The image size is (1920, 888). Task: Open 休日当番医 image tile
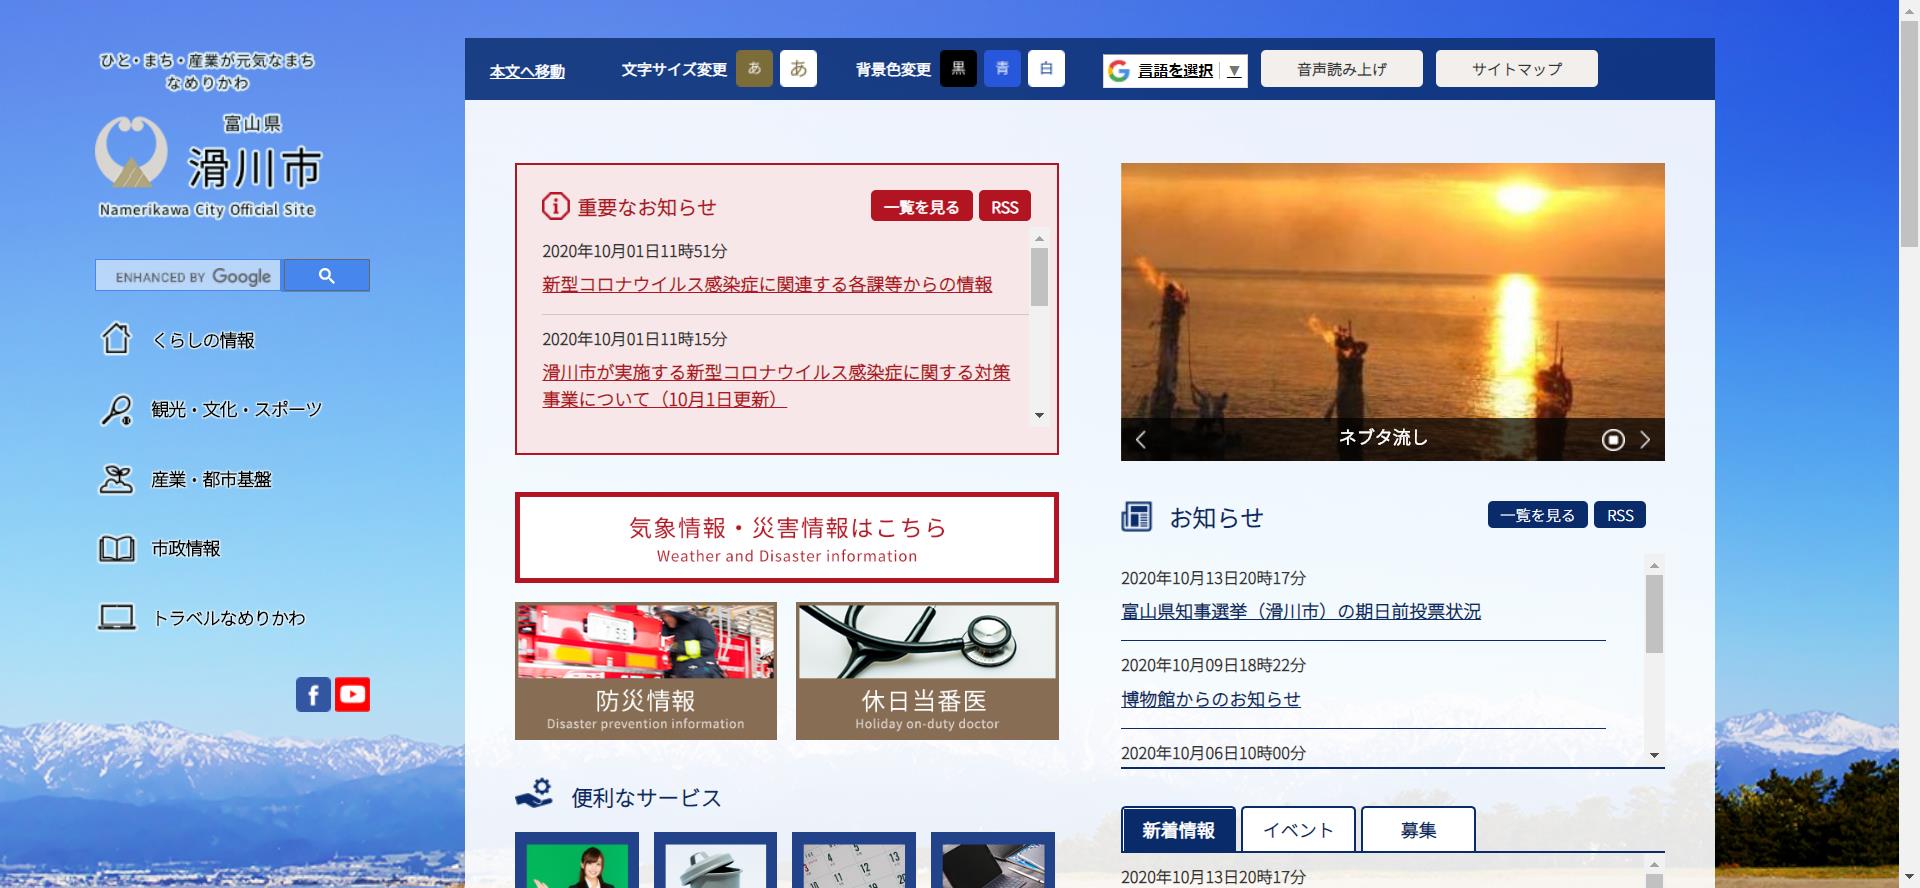click(x=927, y=671)
